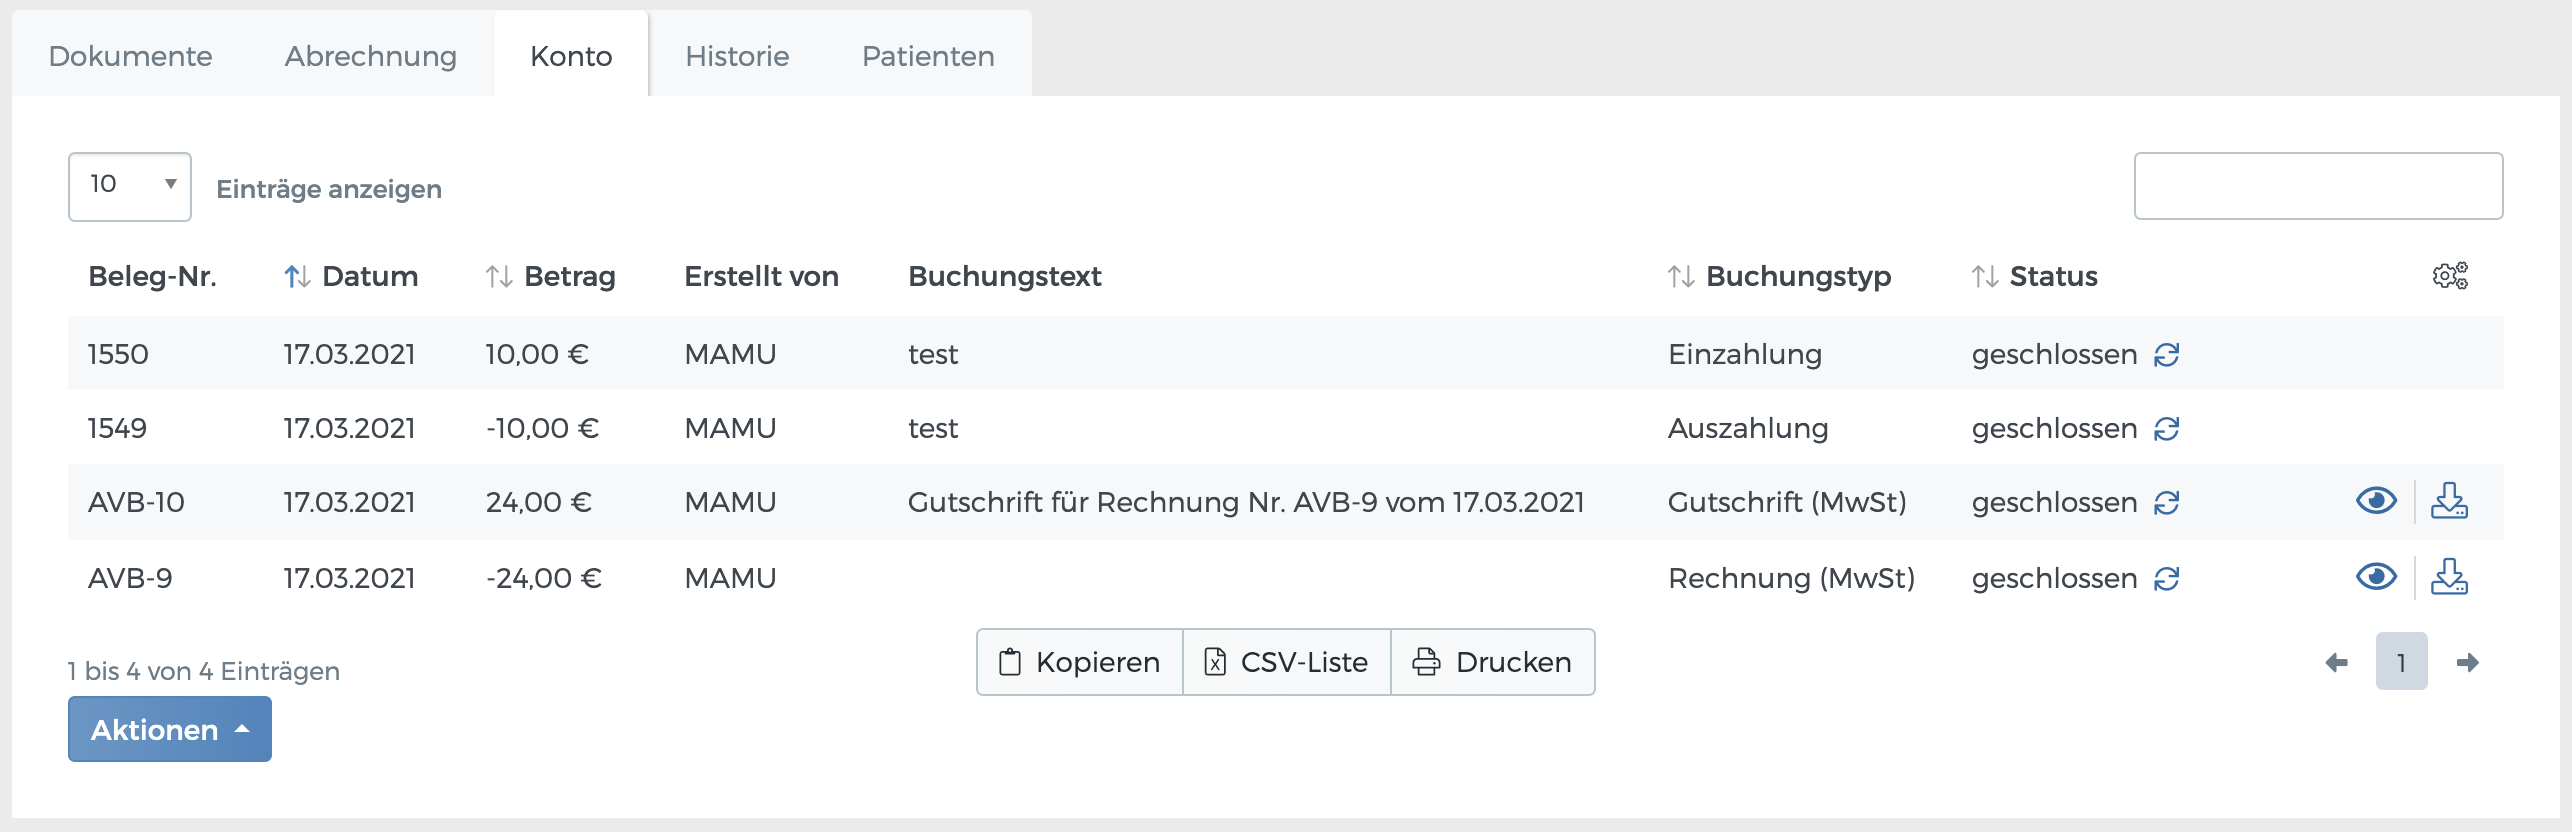Focus the table search input field

2318,186
